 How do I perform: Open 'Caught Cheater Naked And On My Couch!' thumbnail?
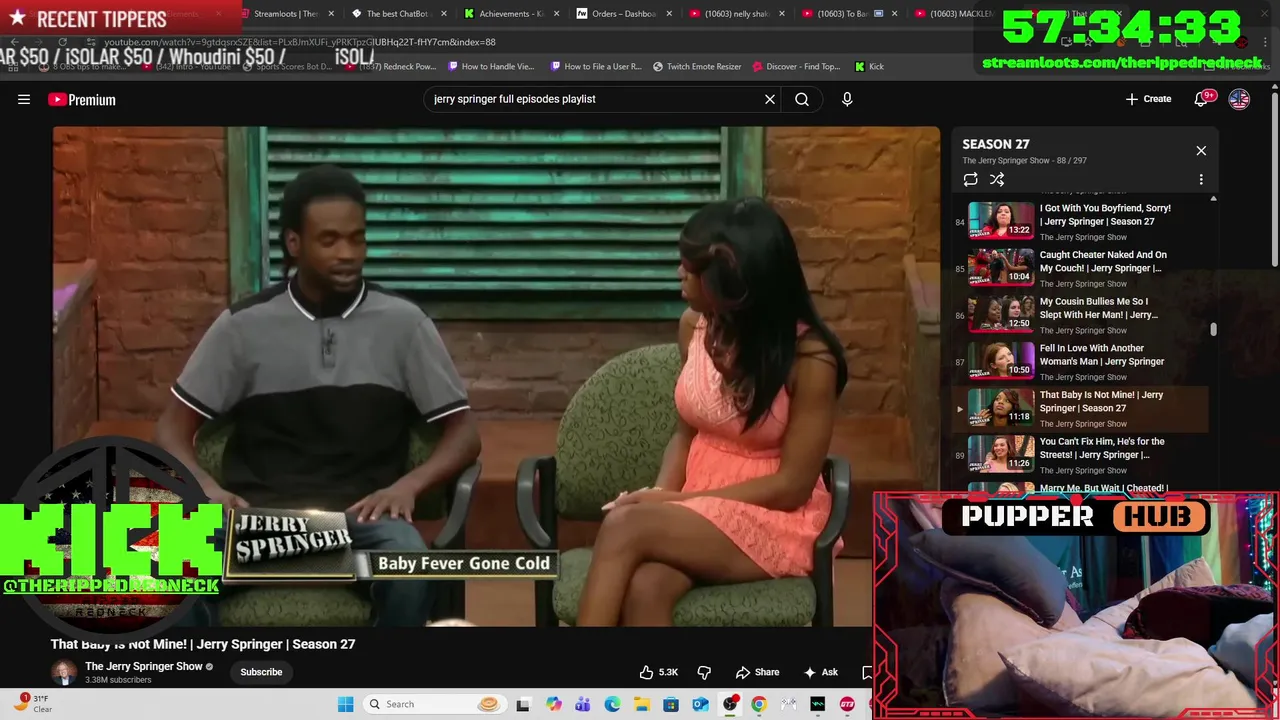click(x=1001, y=267)
